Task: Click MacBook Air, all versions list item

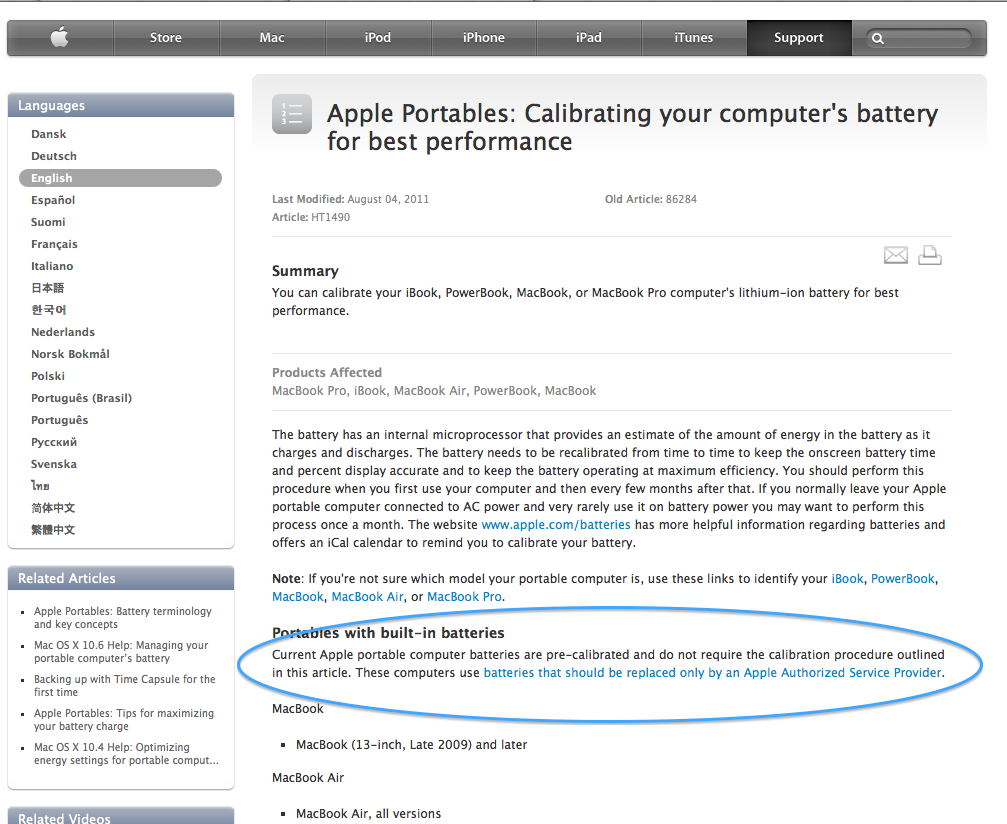Action: click(x=368, y=814)
